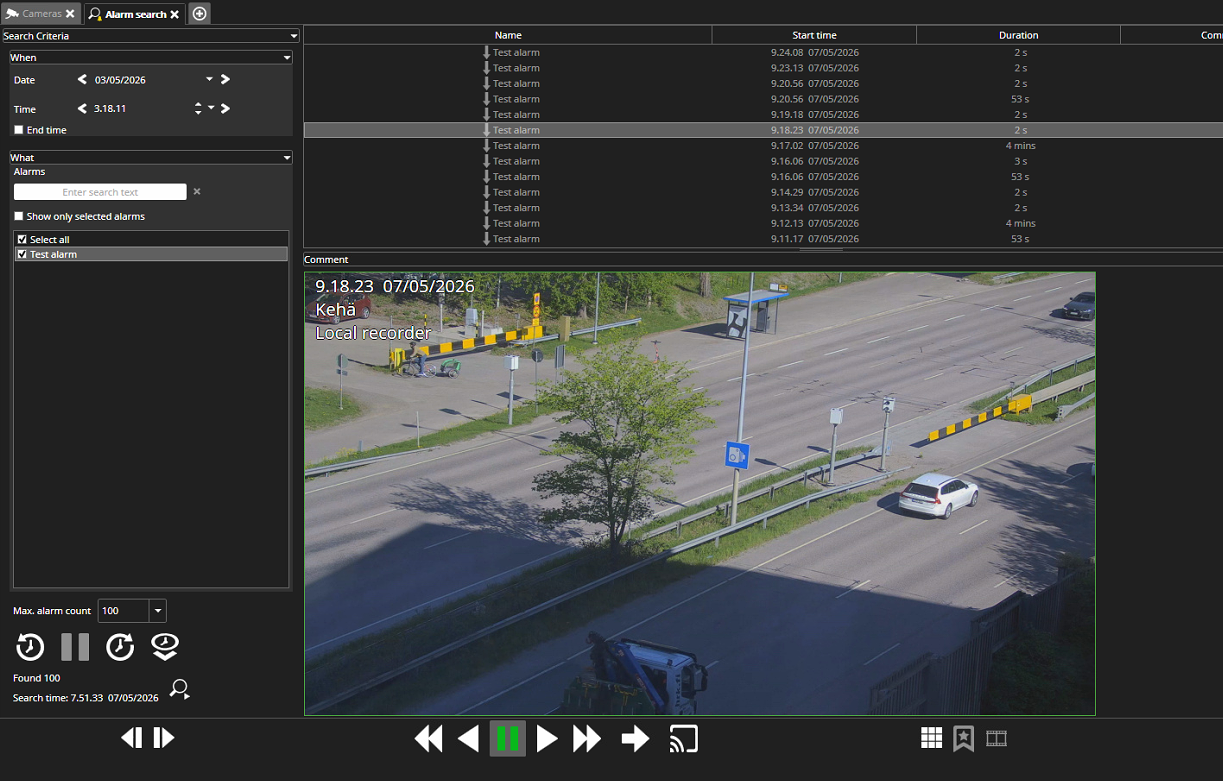The height and width of the screenshot is (781, 1223).
Task: Go to next date arrow
Action: (225, 80)
